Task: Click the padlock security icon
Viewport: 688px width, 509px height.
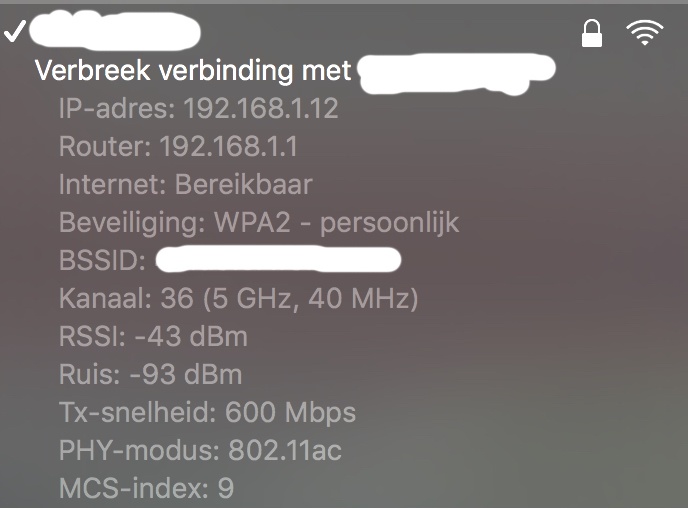Action: (x=592, y=35)
